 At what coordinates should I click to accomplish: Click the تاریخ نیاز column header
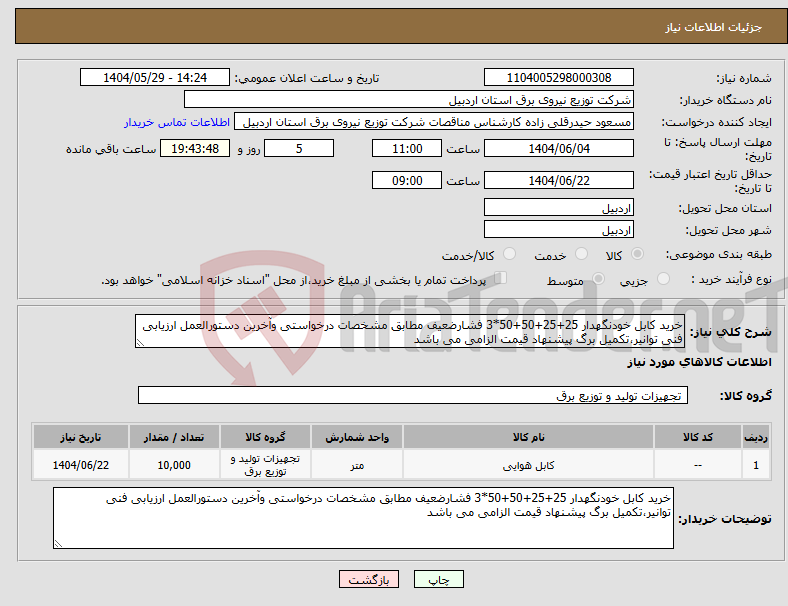click(81, 437)
